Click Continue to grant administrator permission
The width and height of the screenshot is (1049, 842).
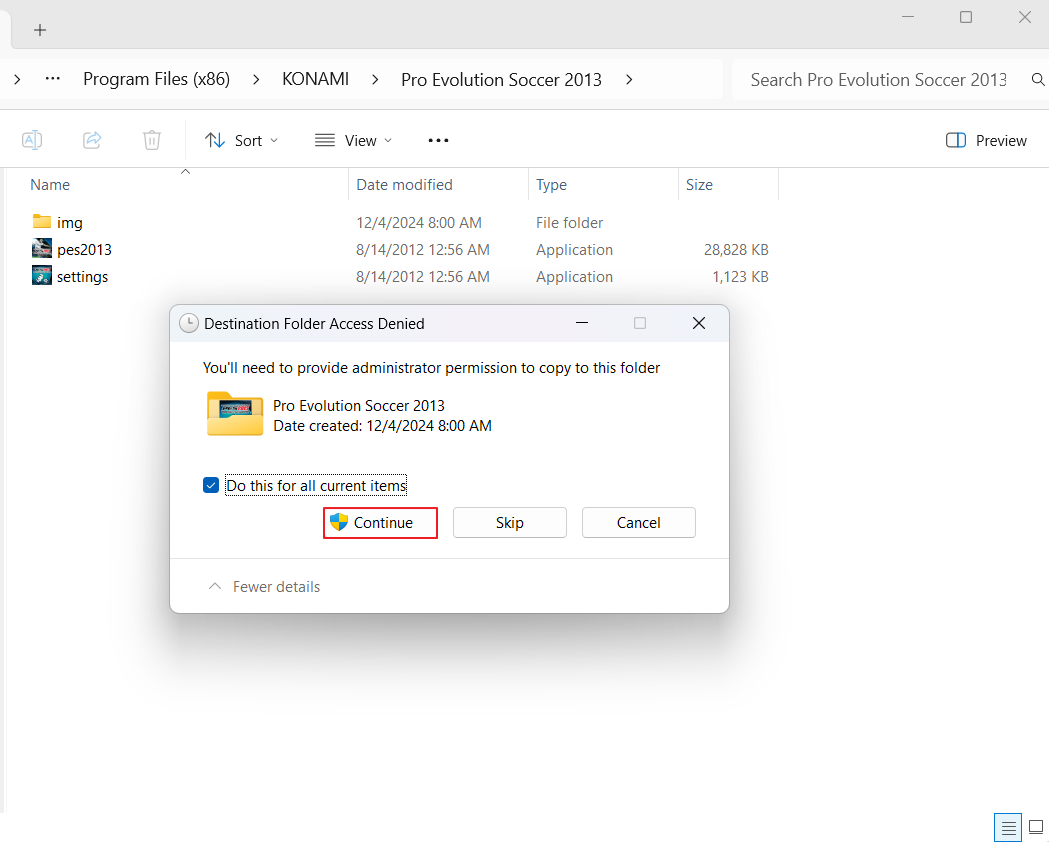pos(380,523)
